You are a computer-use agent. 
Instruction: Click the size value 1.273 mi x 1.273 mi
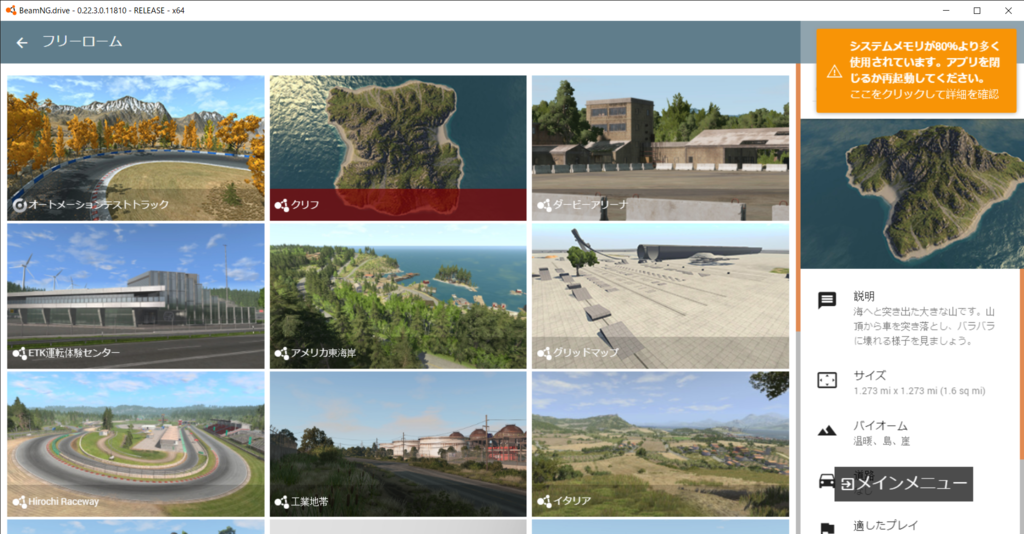click(x=920, y=391)
